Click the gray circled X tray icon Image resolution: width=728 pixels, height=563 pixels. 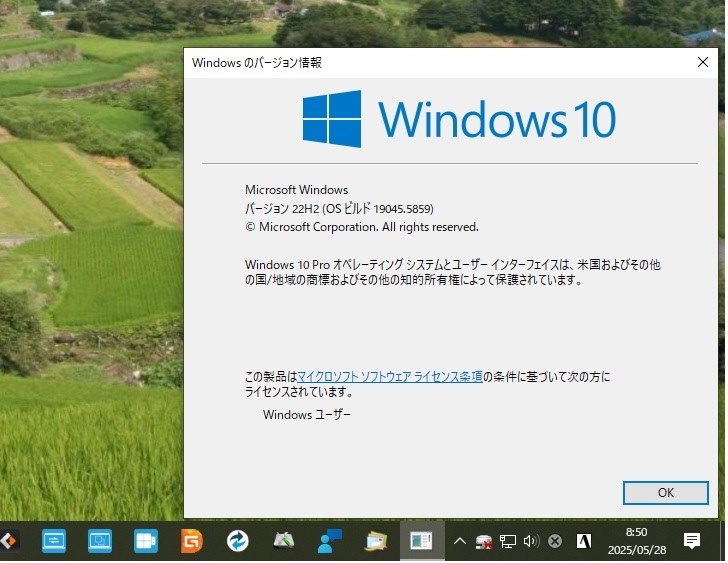556,542
